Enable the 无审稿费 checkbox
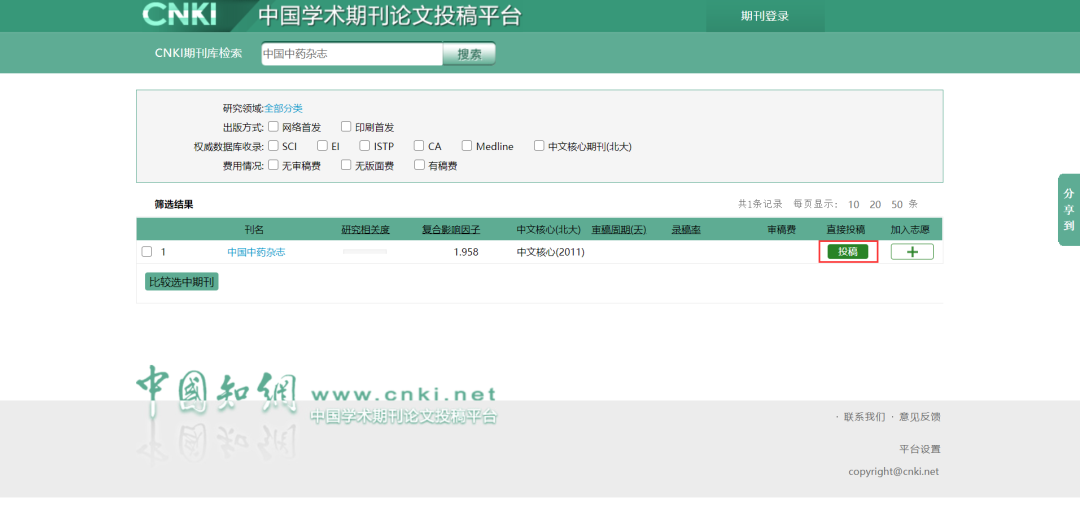This screenshot has height=511, width=1080. [273, 165]
